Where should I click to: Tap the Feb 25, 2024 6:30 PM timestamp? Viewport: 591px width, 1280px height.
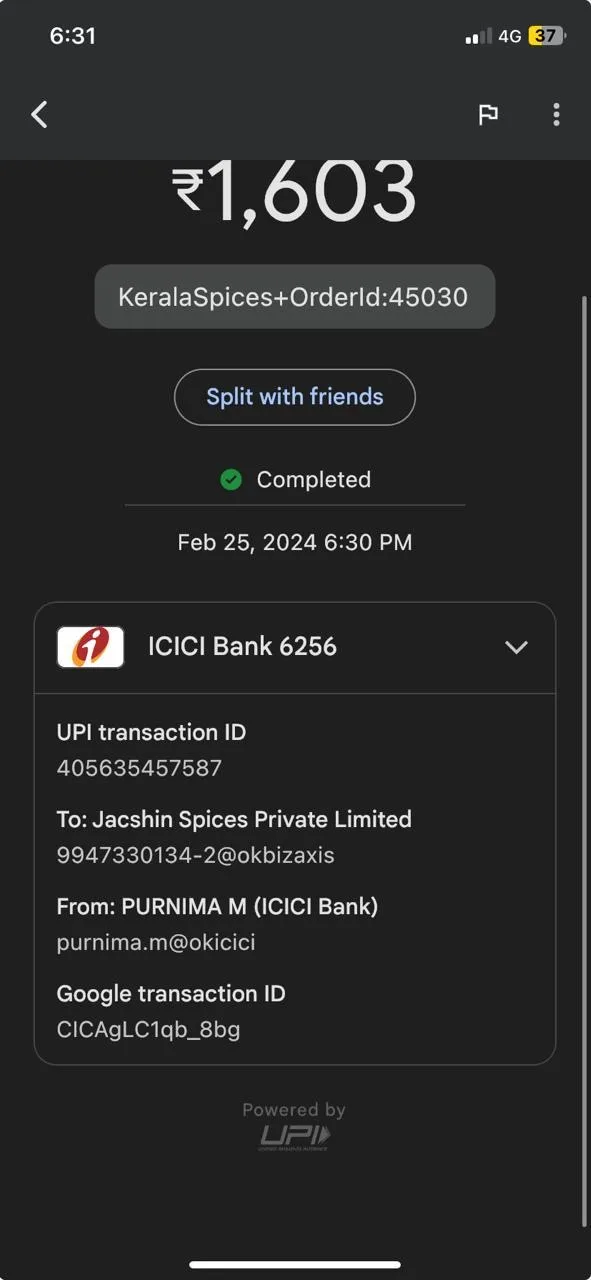coord(295,542)
